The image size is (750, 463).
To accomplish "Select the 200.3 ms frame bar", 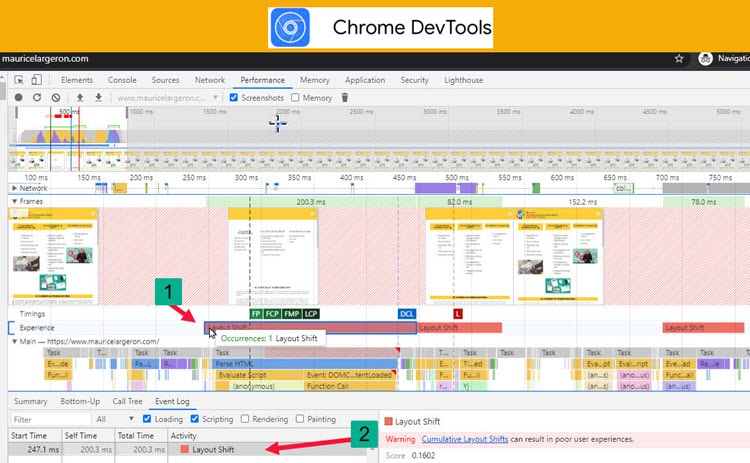I will tap(311, 202).
